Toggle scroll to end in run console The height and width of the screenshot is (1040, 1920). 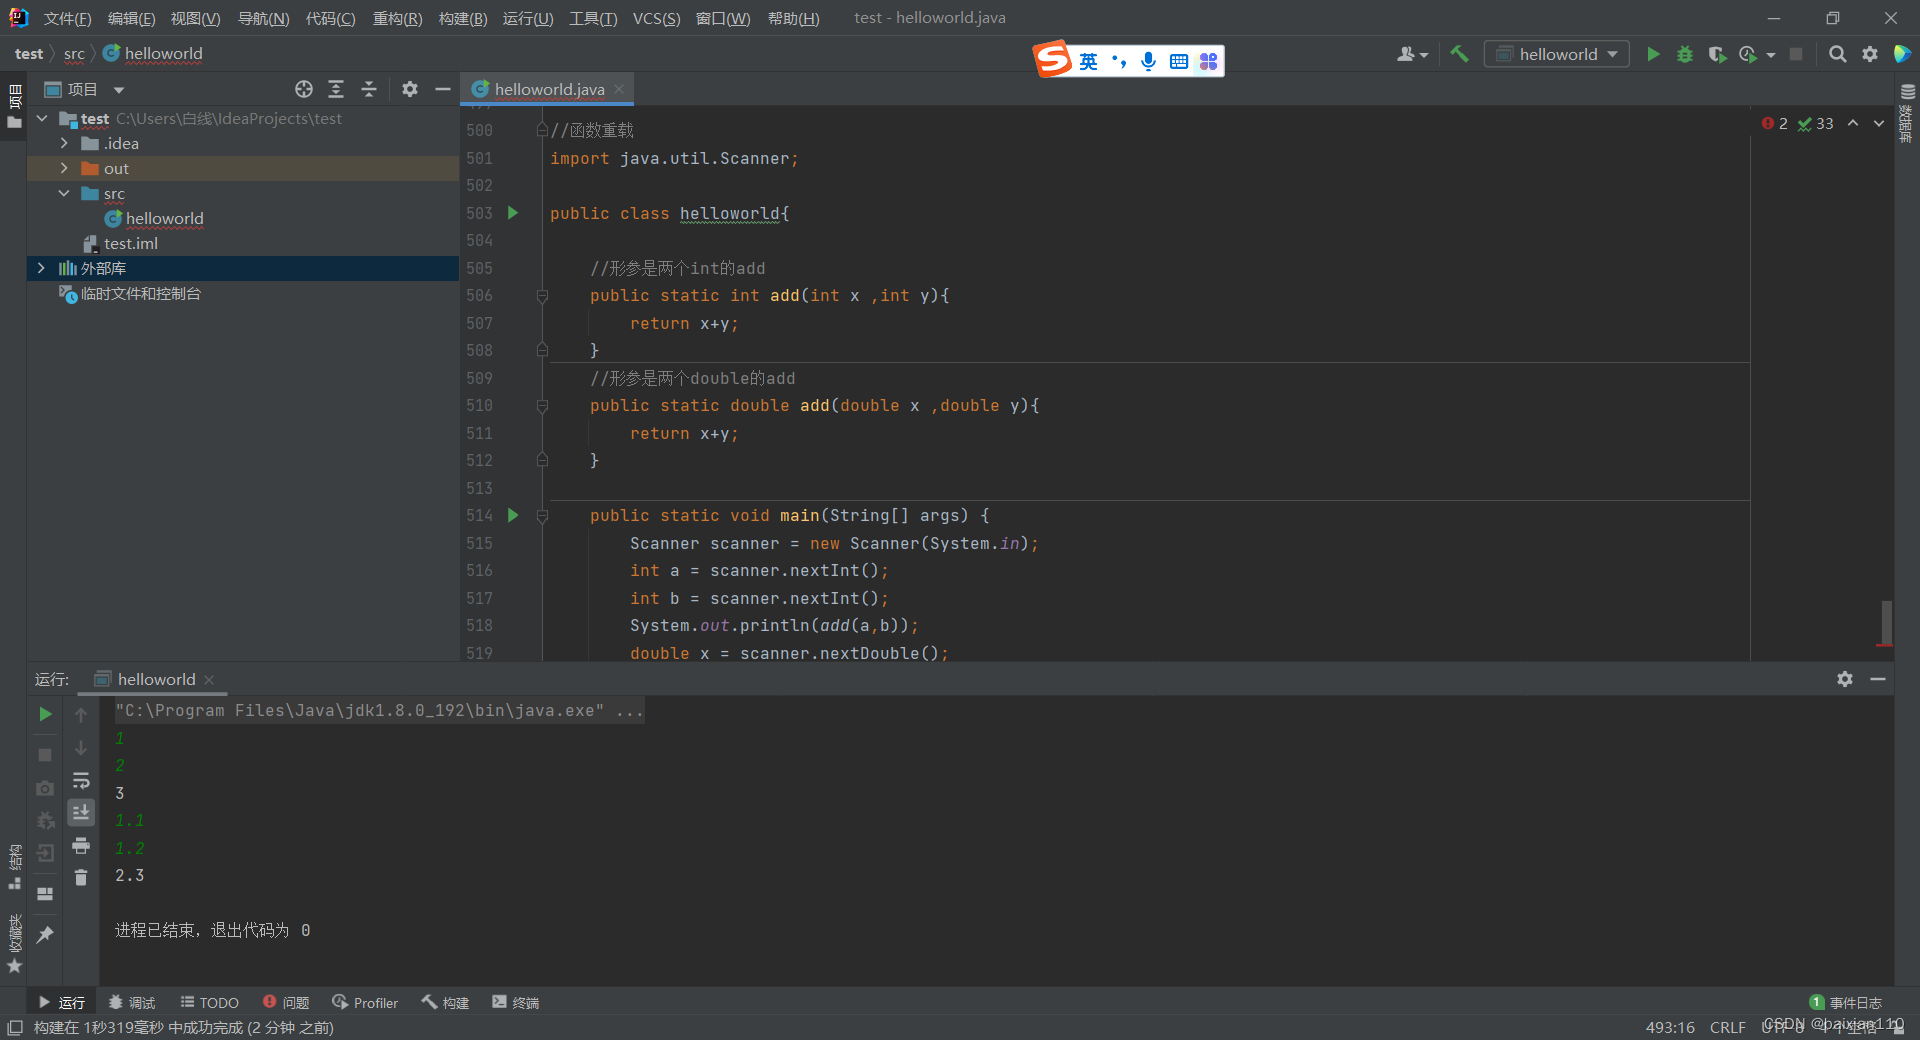click(x=81, y=813)
